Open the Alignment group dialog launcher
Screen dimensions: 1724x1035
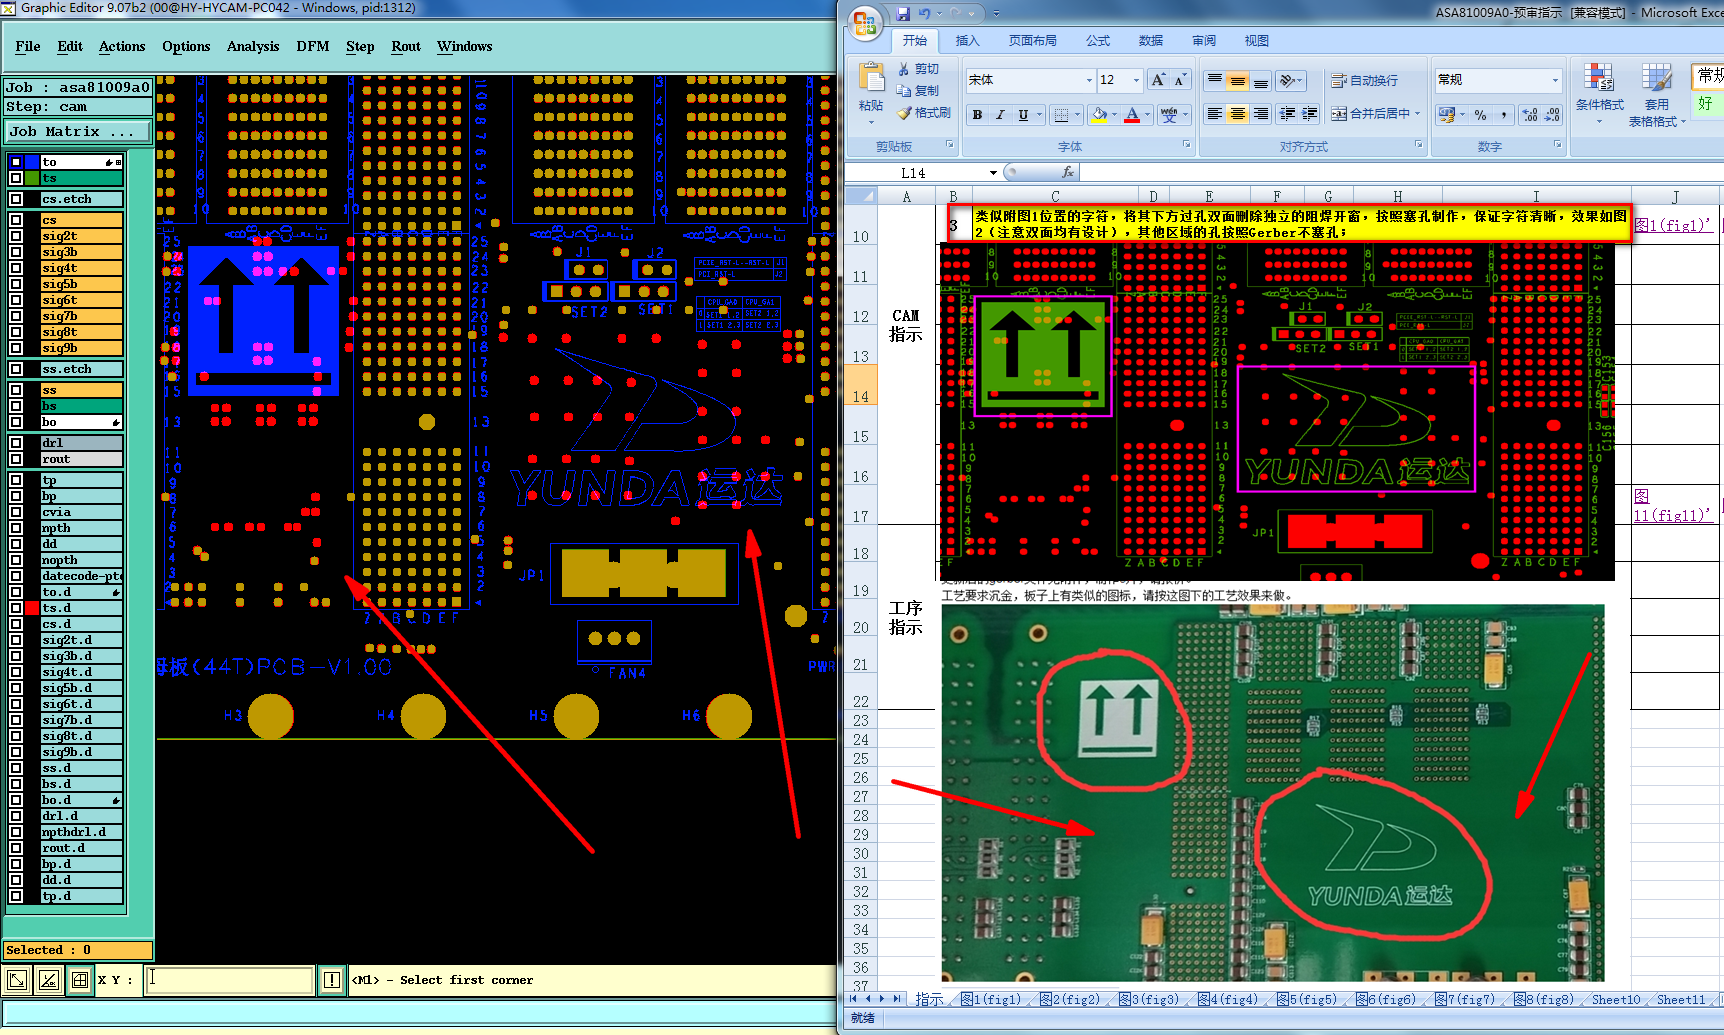point(1418,145)
